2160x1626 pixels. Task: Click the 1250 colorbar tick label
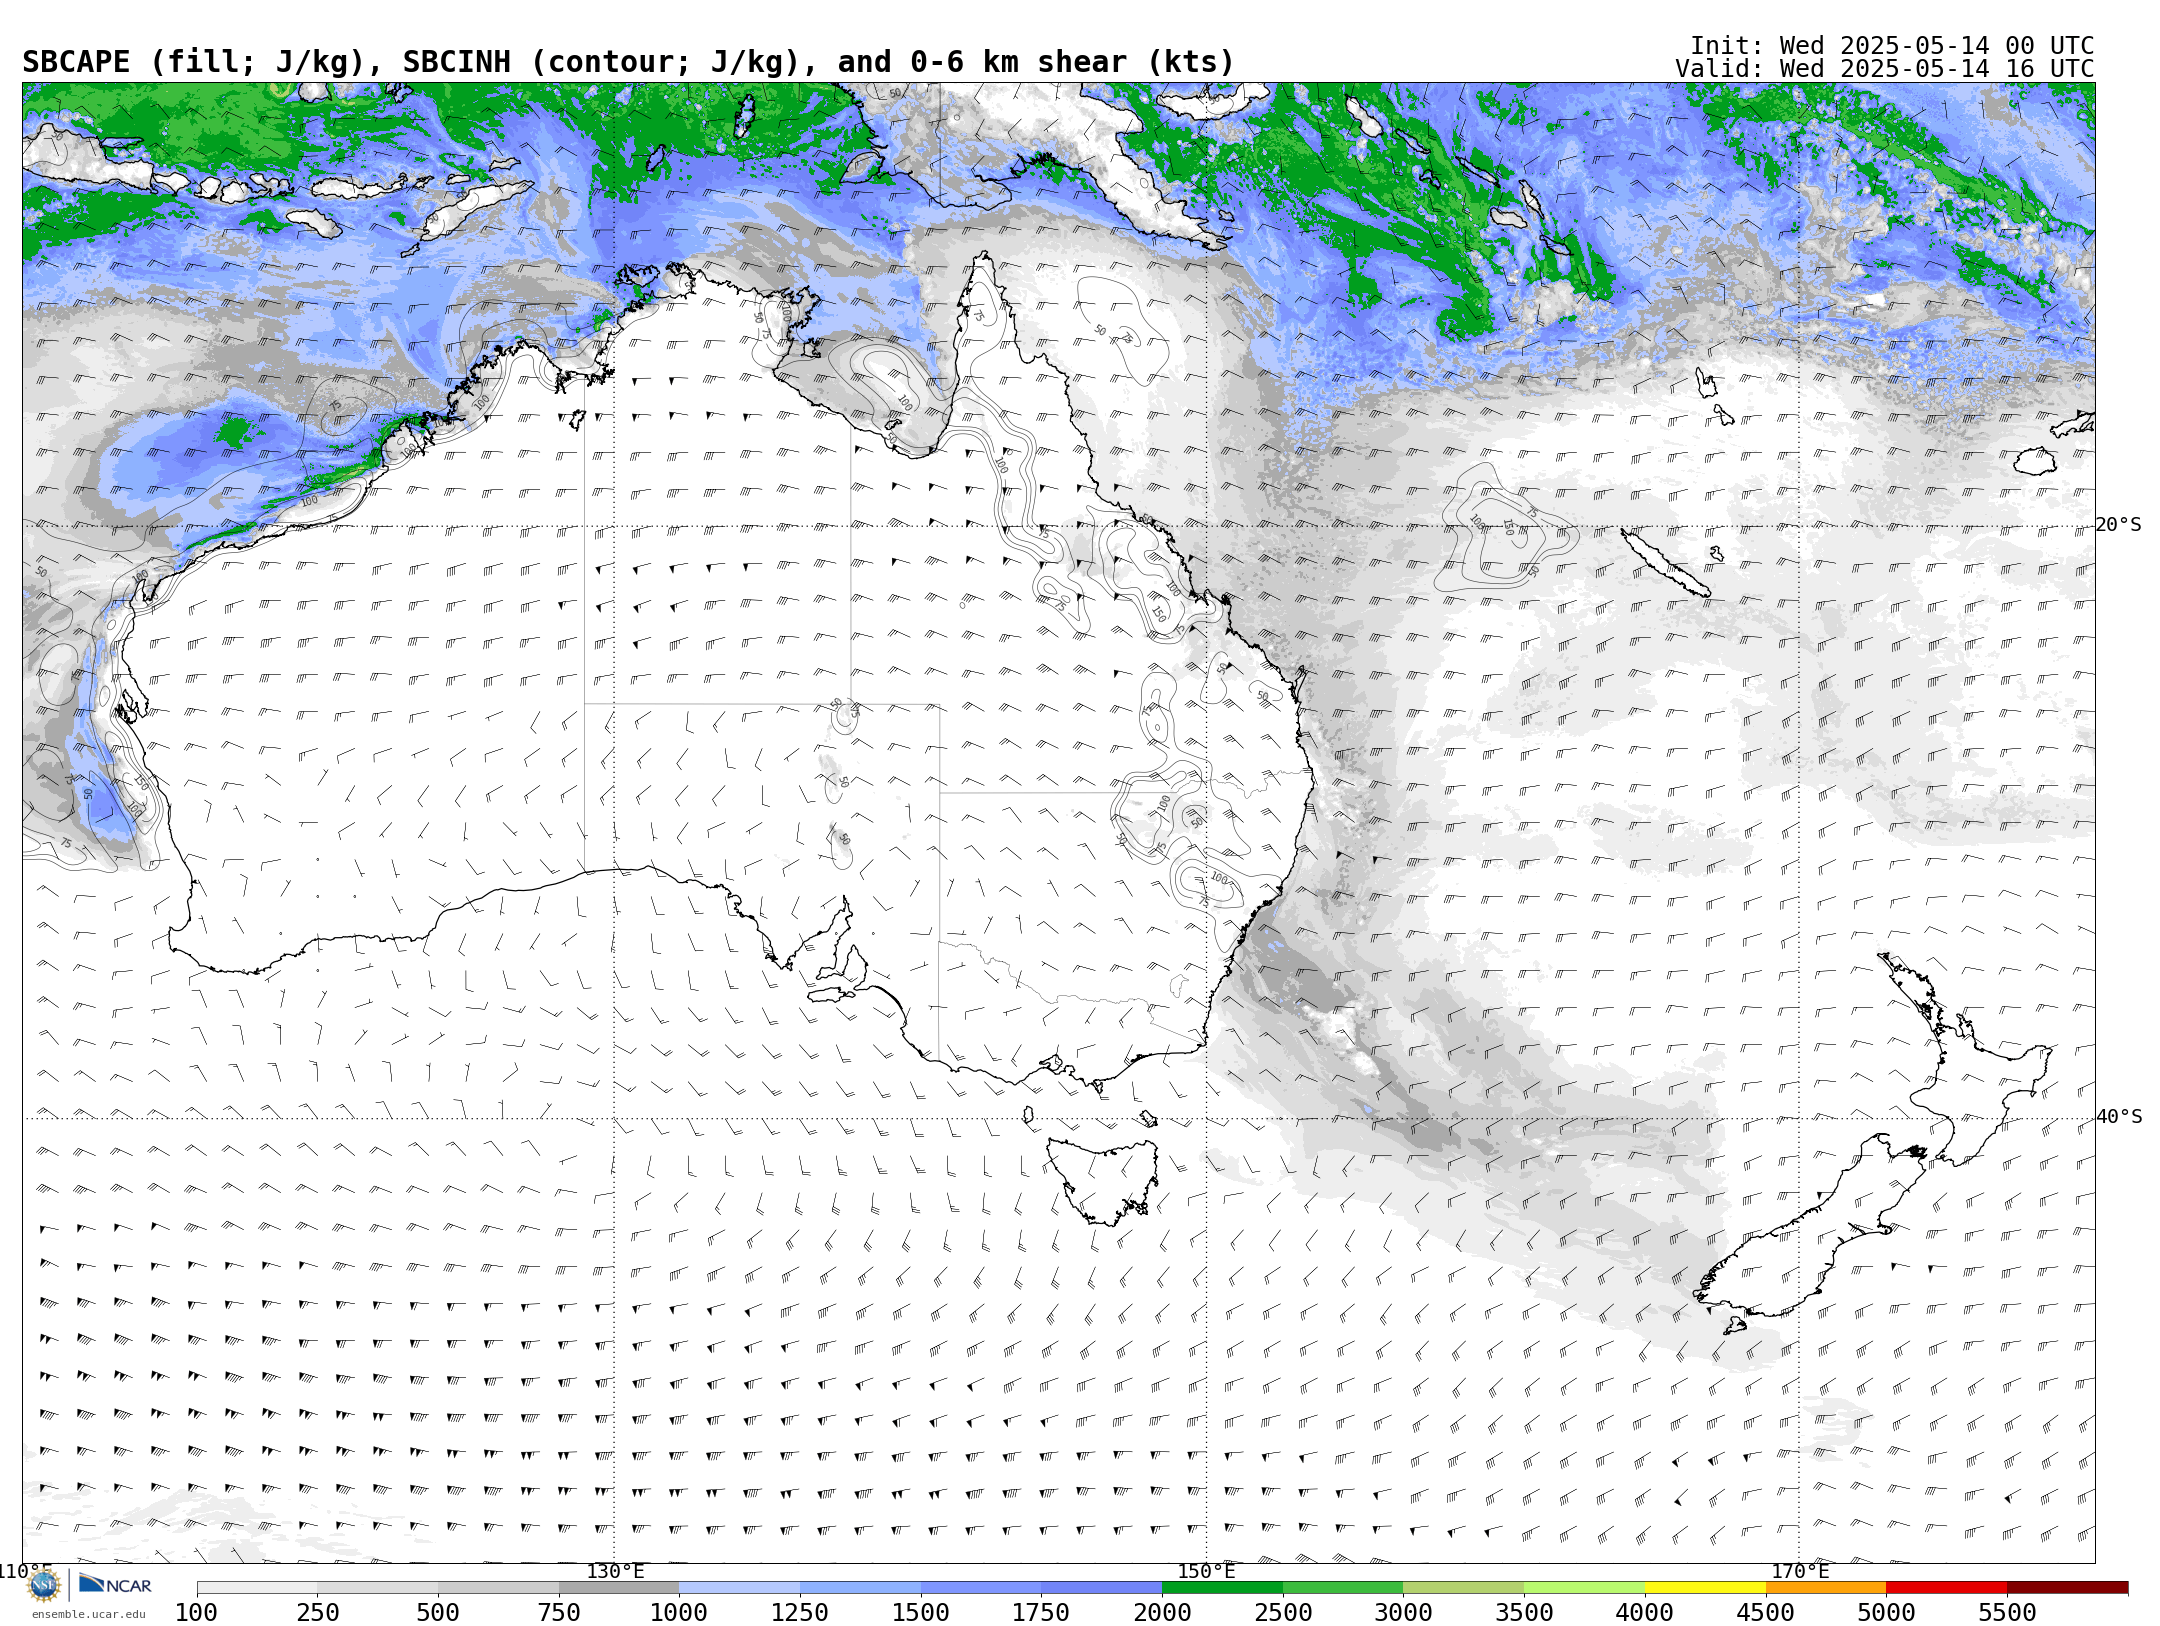point(800,1612)
